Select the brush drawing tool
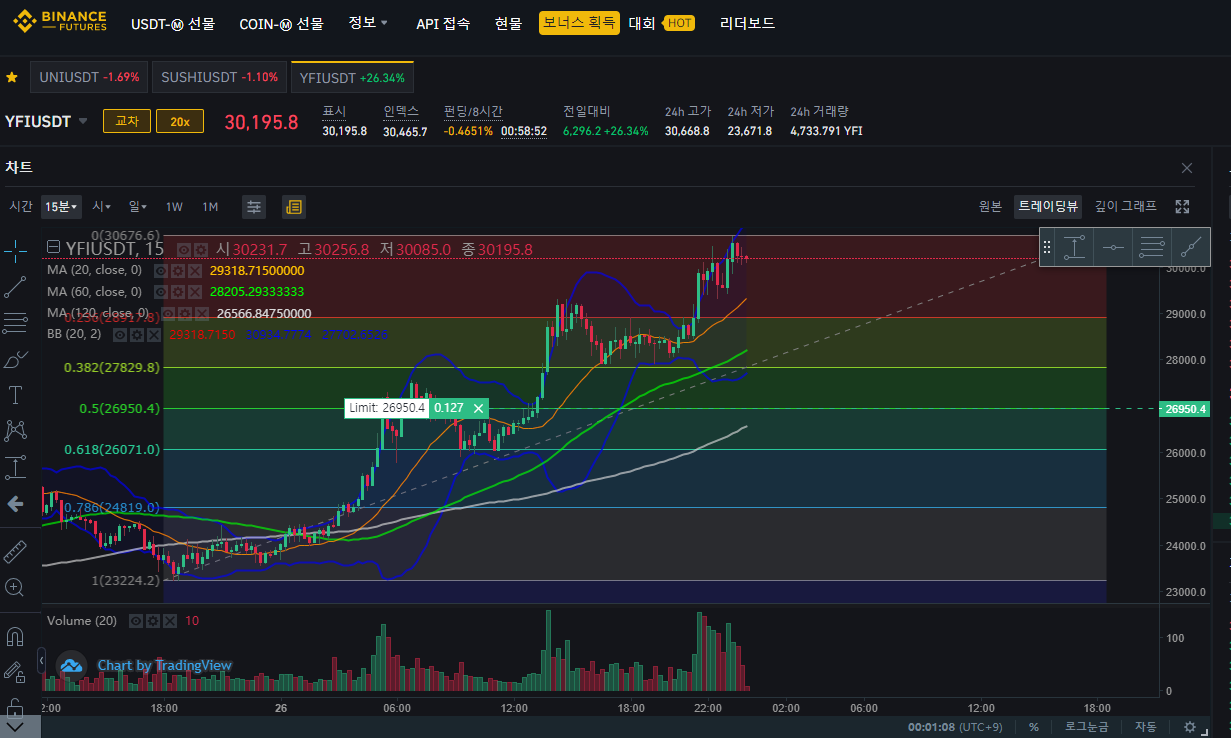1231x738 pixels. click(16, 359)
